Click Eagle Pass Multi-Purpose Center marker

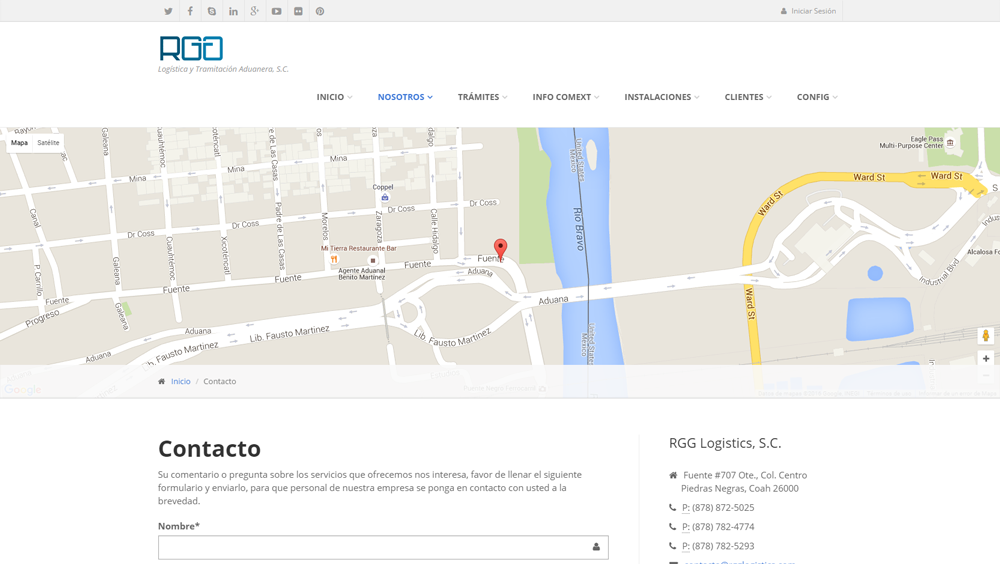pyautogui.click(x=950, y=143)
